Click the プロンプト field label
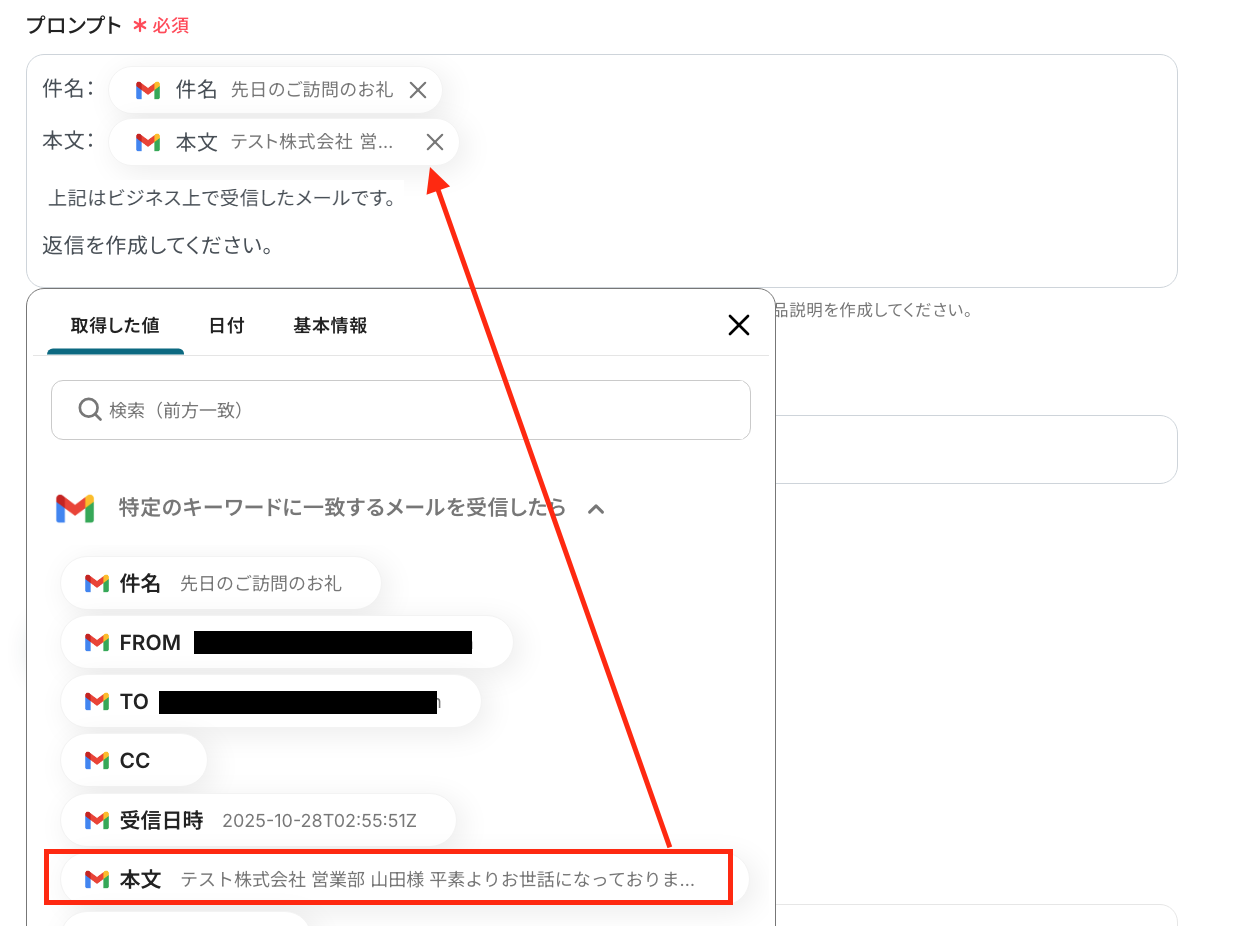The image size is (1248, 926). (x=74, y=25)
